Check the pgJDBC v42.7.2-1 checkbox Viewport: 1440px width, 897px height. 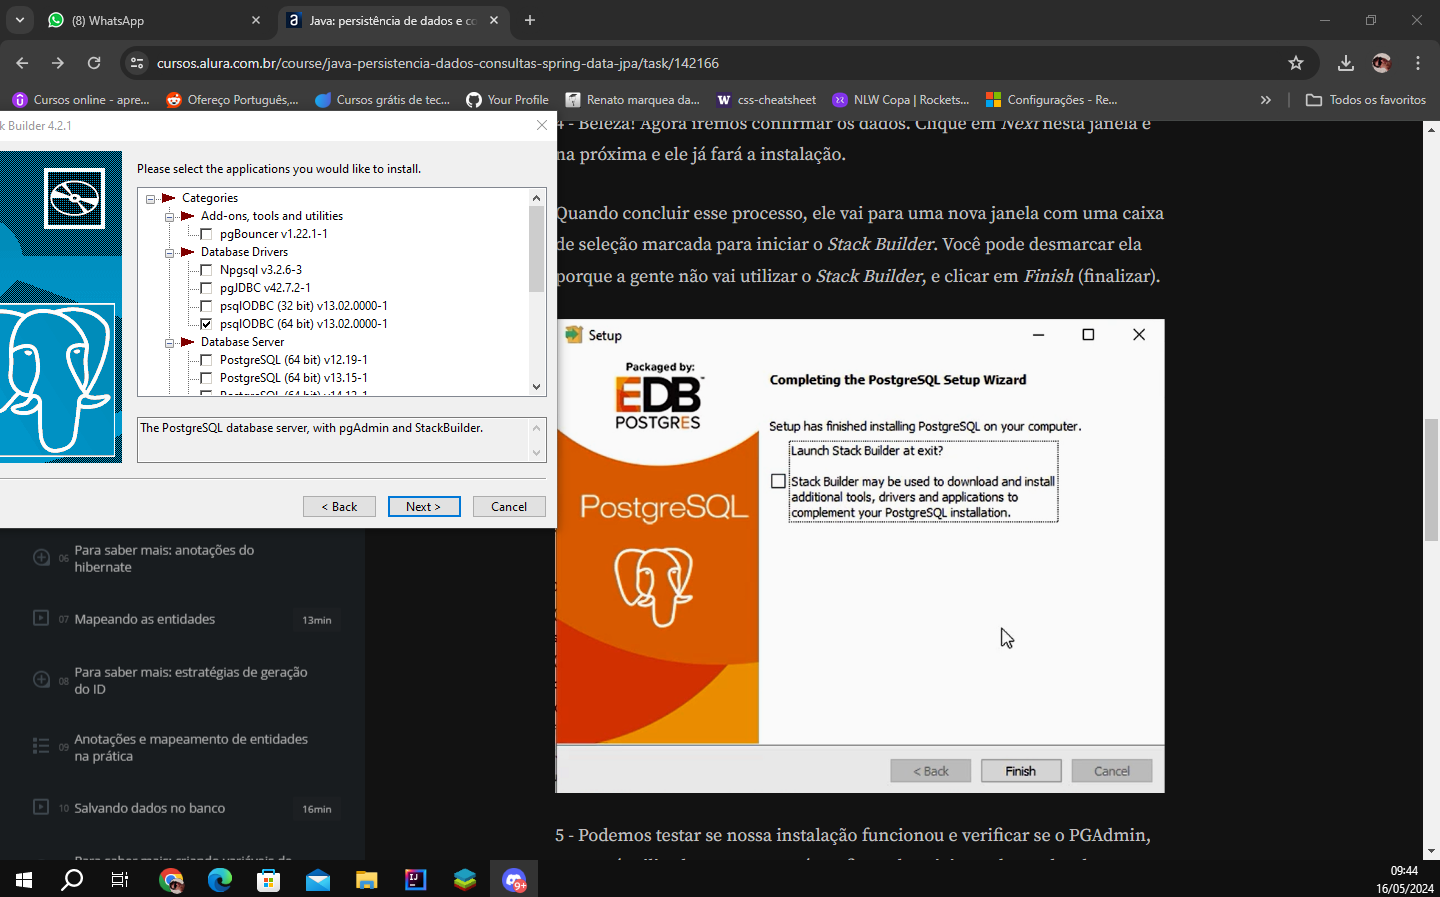206,288
